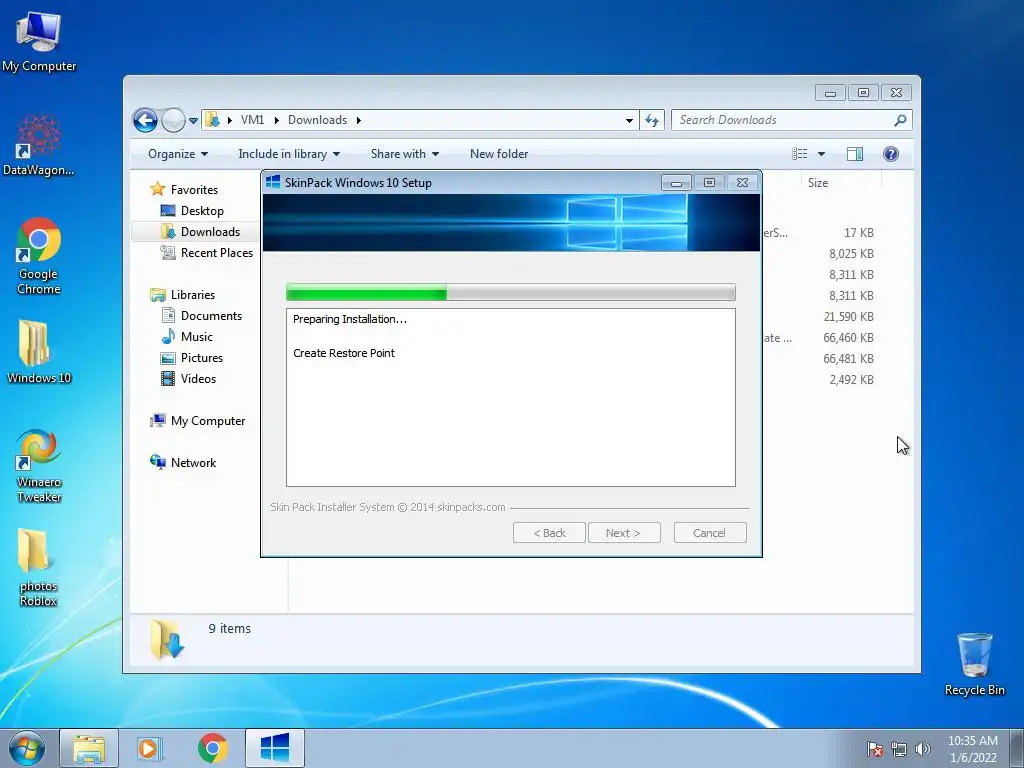Open photos Roblox folder on desktop
Viewport: 1024px width, 768px height.
(x=39, y=567)
